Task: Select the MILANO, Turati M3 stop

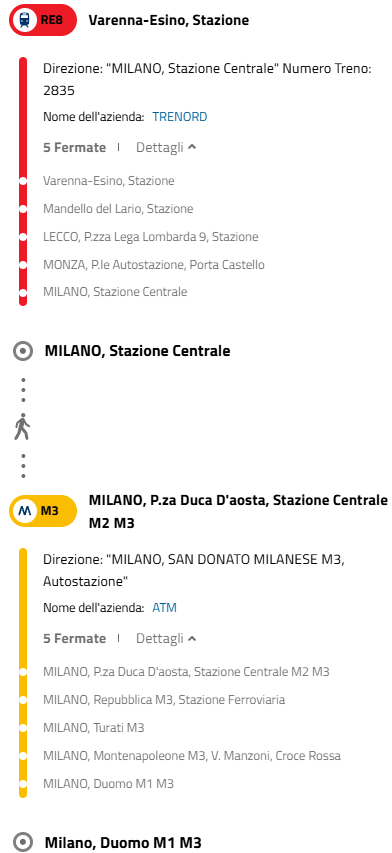Action: point(94,728)
